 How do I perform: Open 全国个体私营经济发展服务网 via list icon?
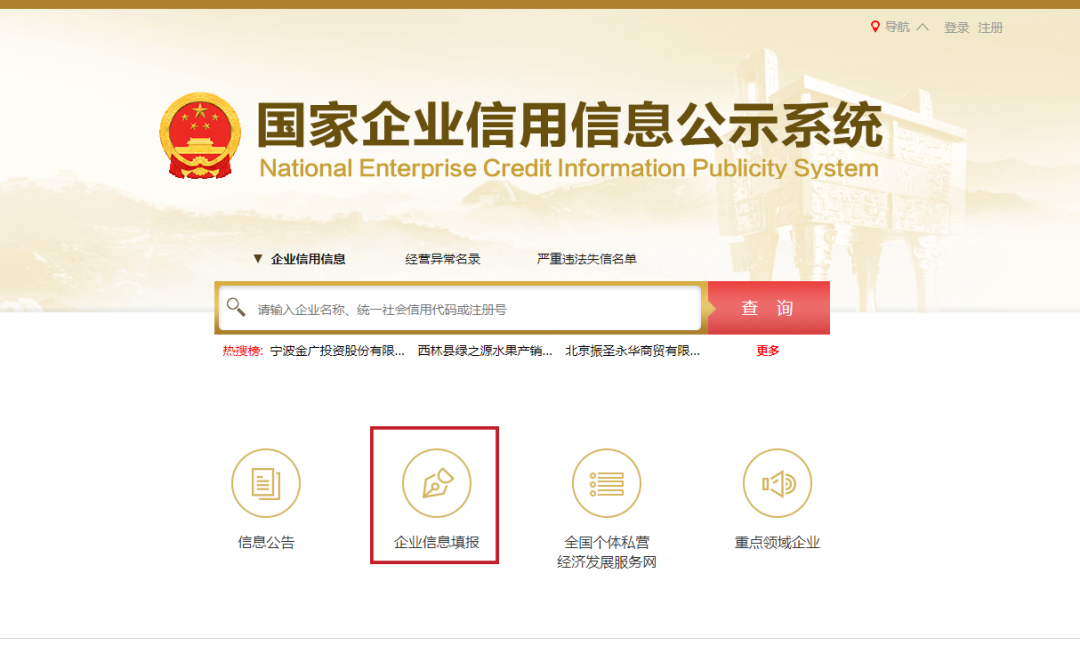(606, 482)
